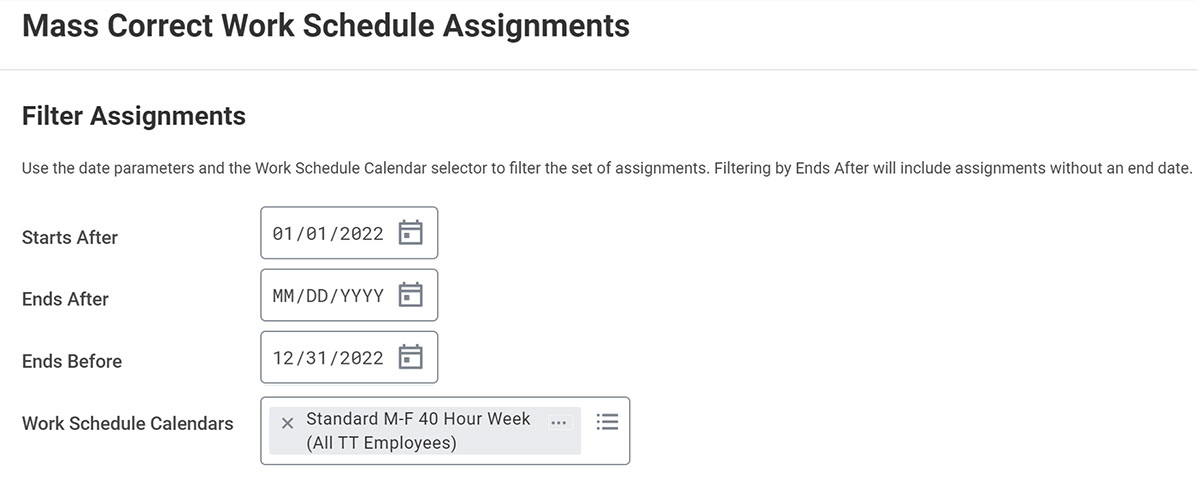Click the Starts After label
The image size is (1200, 480).
click(x=70, y=237)
